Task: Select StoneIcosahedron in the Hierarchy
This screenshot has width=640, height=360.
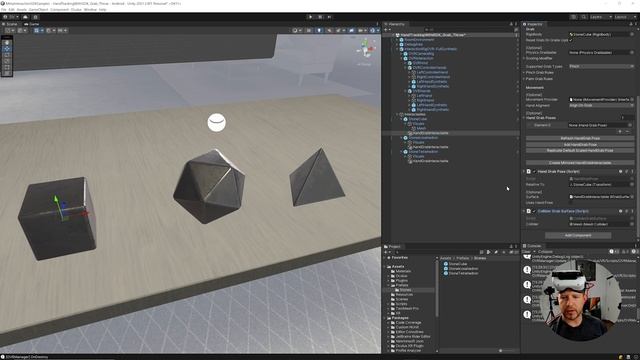Action: pos(423,138)
